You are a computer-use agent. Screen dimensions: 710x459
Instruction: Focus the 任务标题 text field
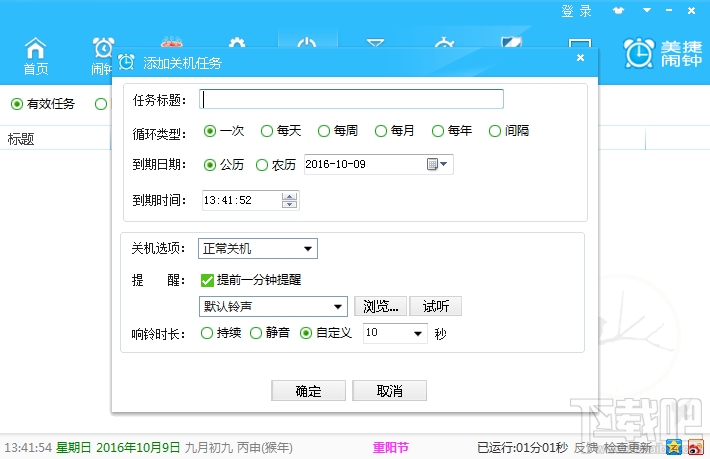click(x=351, y=99)
